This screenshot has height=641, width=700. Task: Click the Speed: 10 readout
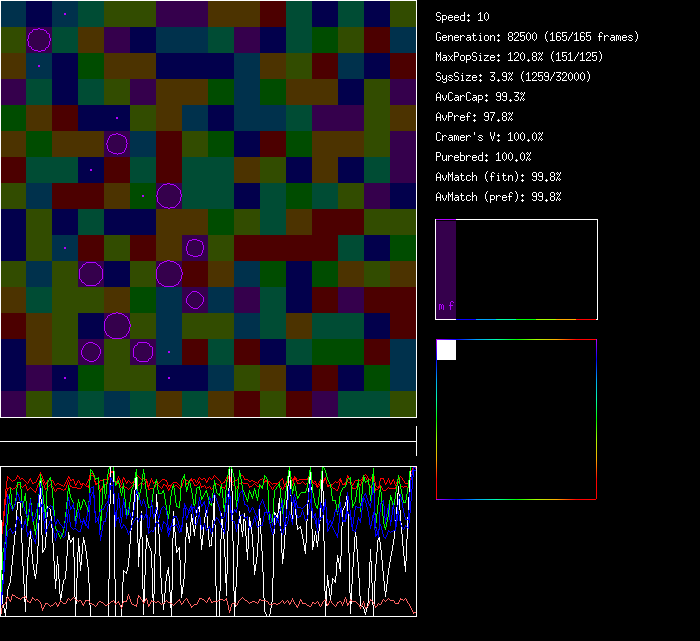coord(463,17)
